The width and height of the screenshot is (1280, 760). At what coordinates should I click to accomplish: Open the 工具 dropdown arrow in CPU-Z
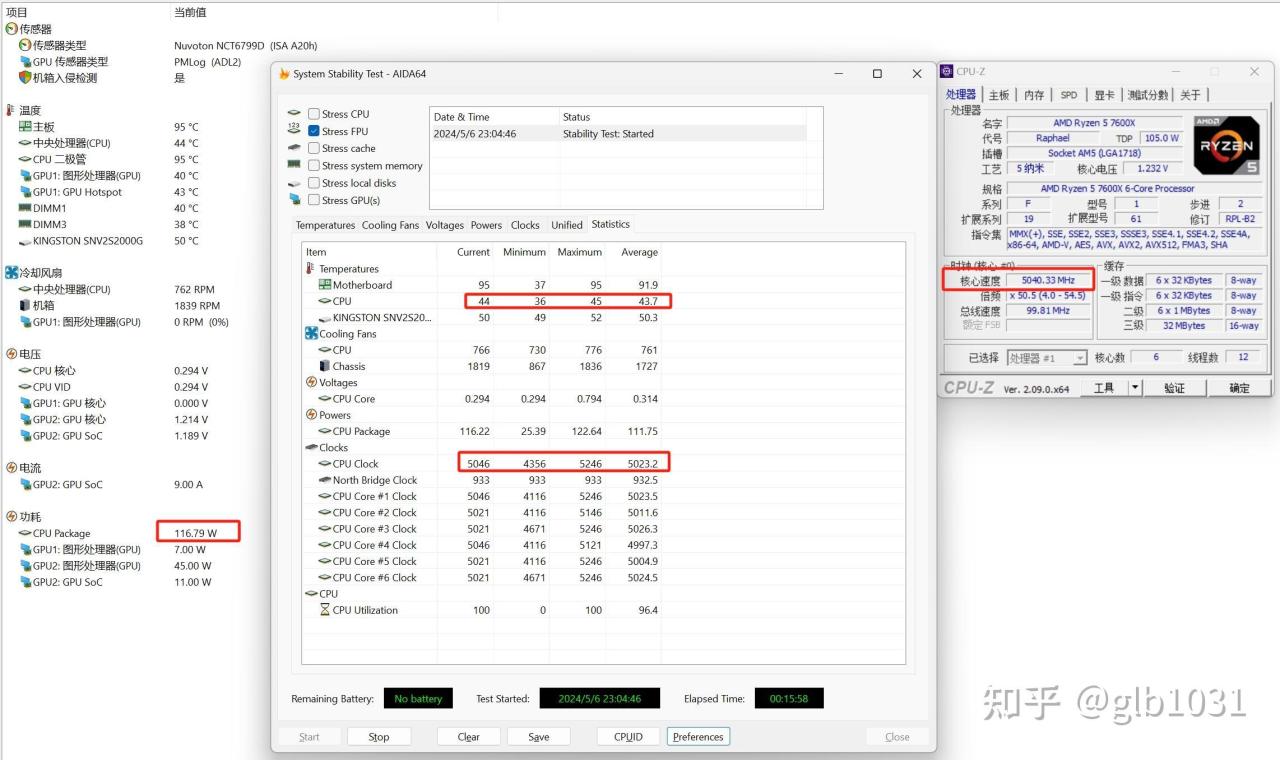[1135, 388]
